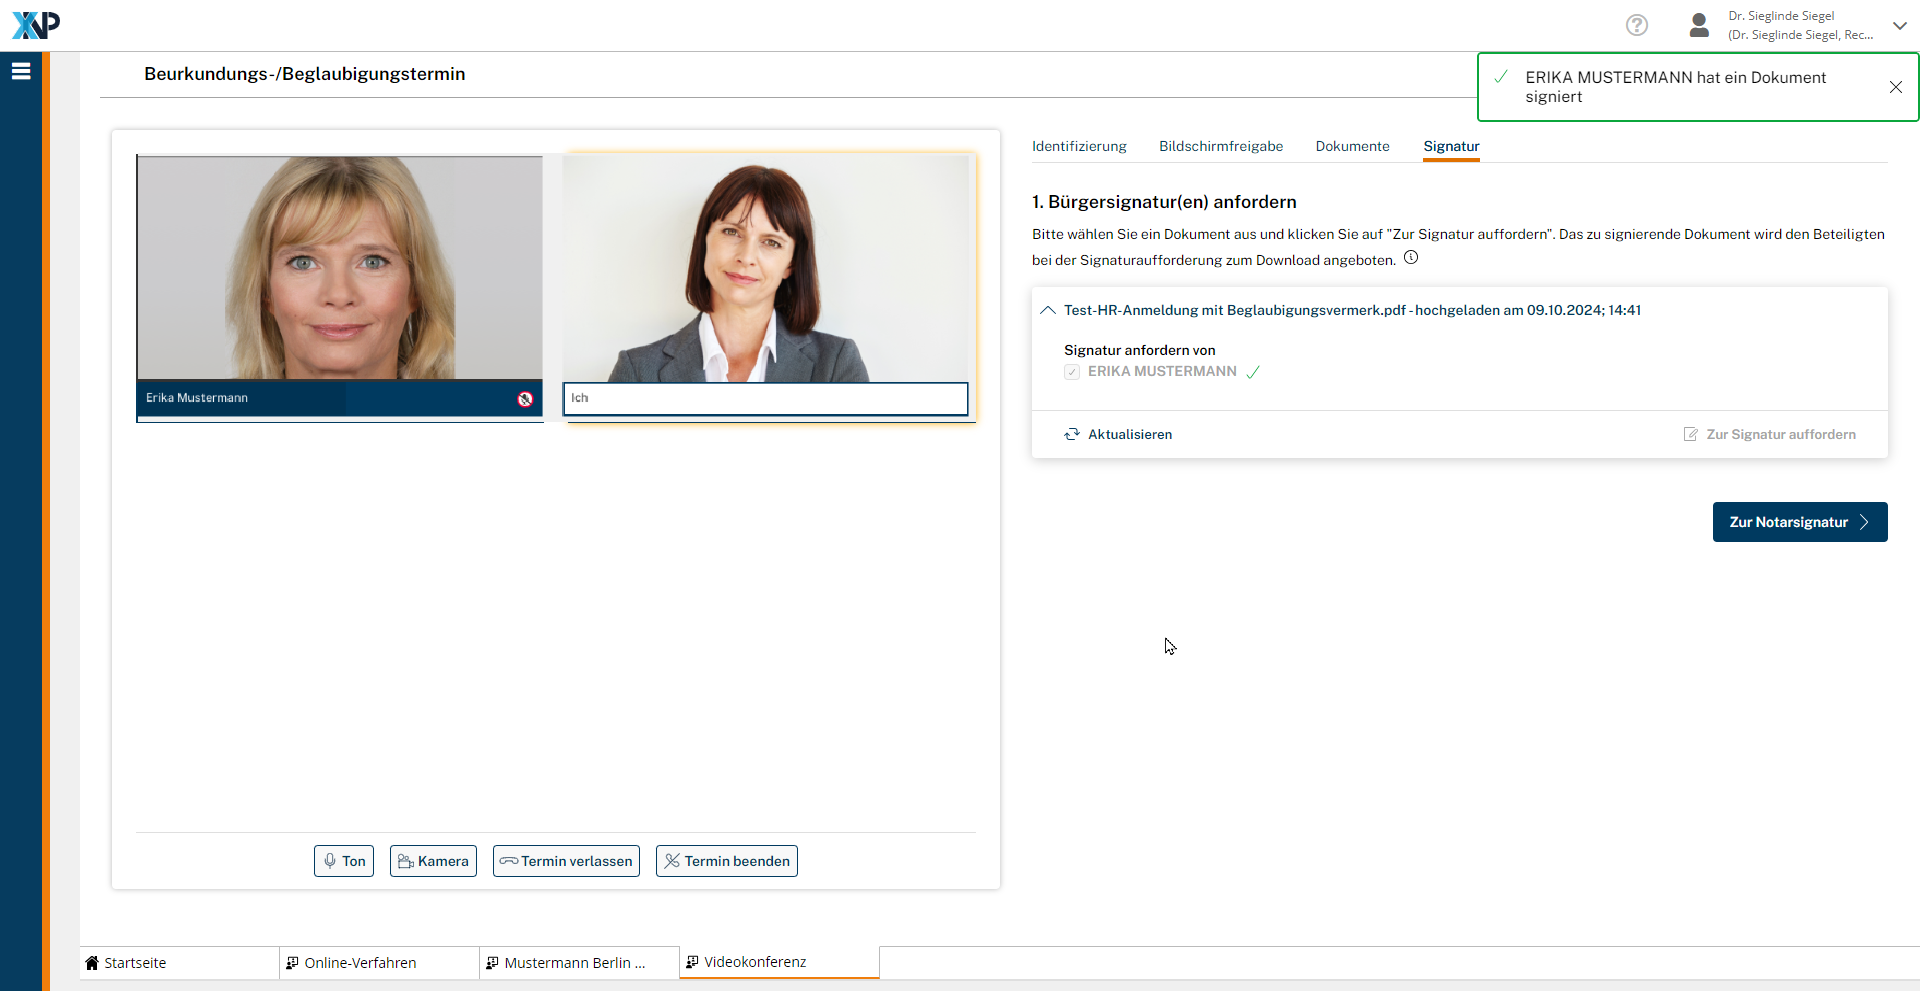Go to Startseite home tab
This screenshot has height=991, width=1920.
click(x=135, y=963)
